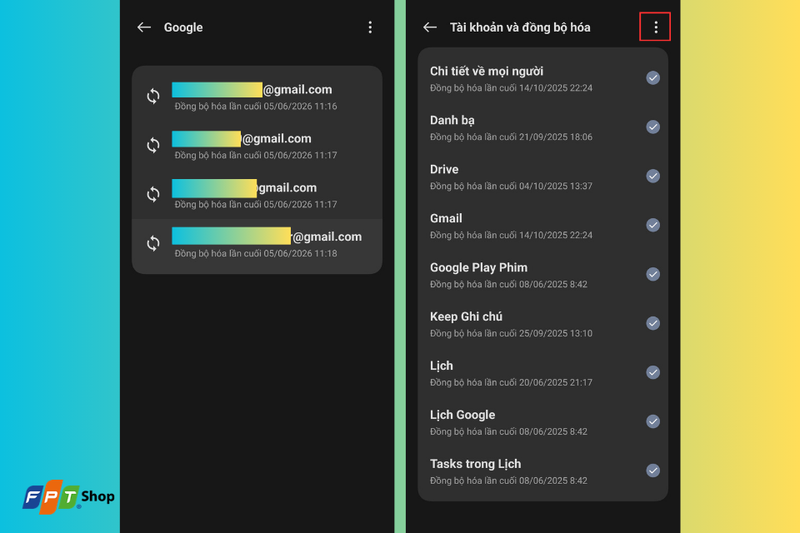Open the Gmail account synced at 11:16

tap(257, 96)
